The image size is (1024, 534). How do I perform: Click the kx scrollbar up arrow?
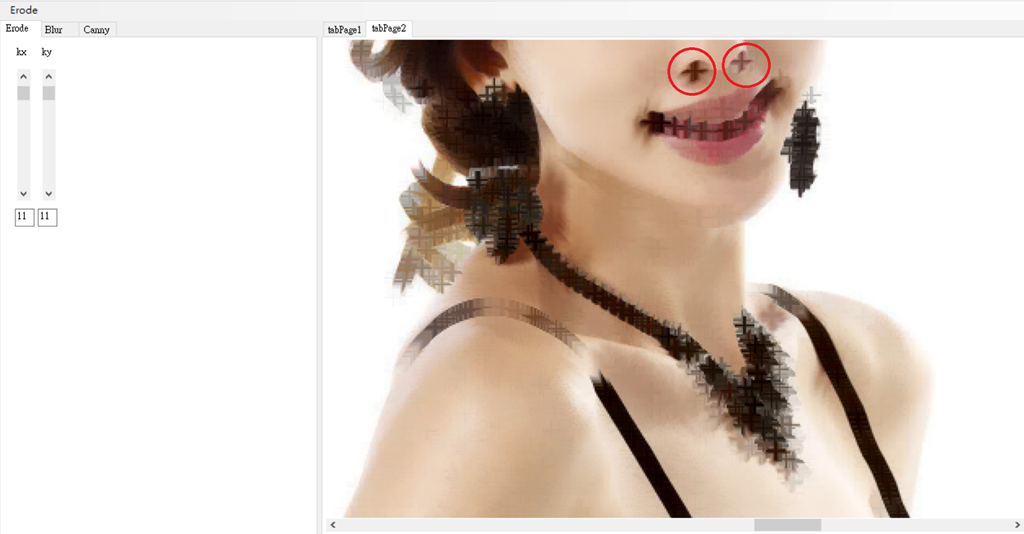(x=24, y=77)
